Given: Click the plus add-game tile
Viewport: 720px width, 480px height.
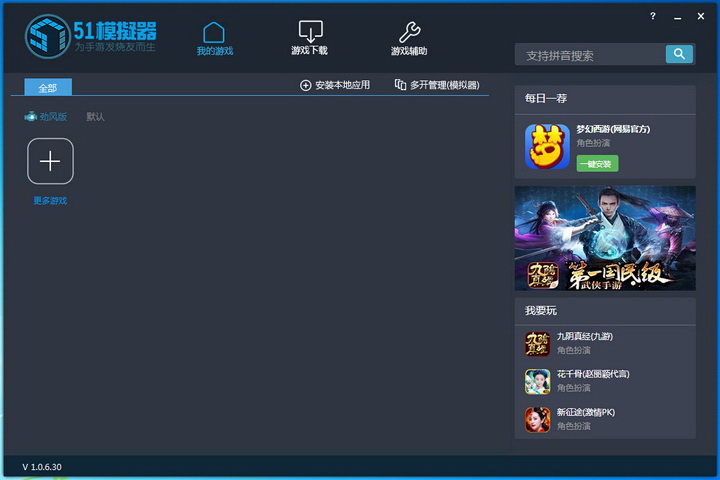Looking at the screenshot, I should coord(50,161).
